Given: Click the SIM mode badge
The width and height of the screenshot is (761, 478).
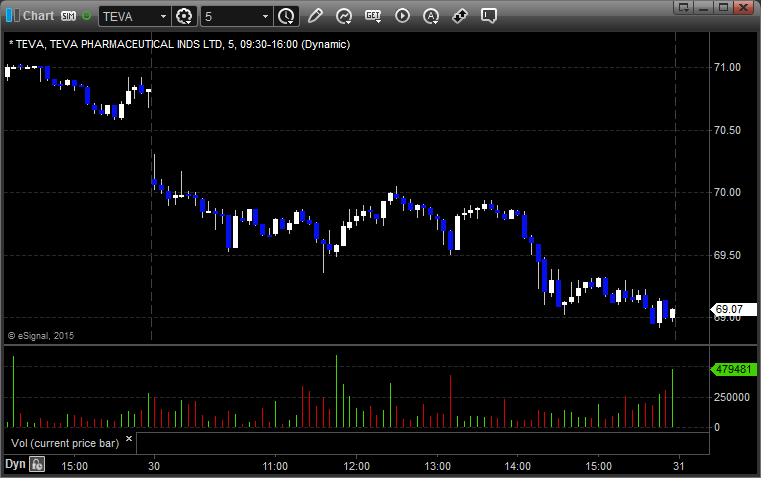Looking at the screenshot, I should click(x=68, y=16).
